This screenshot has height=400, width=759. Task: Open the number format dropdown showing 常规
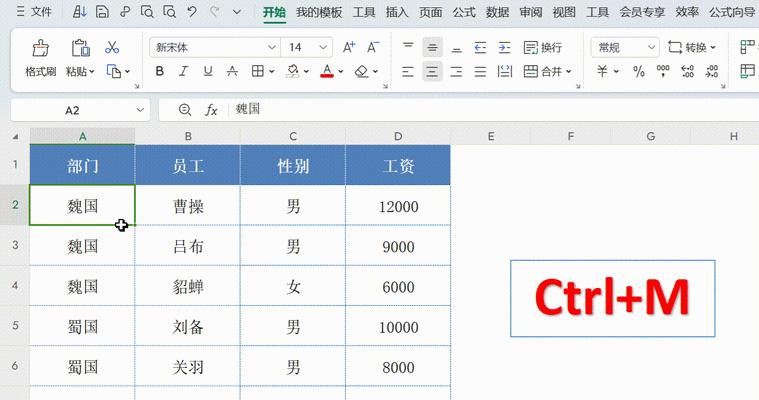tap(652, 47)
